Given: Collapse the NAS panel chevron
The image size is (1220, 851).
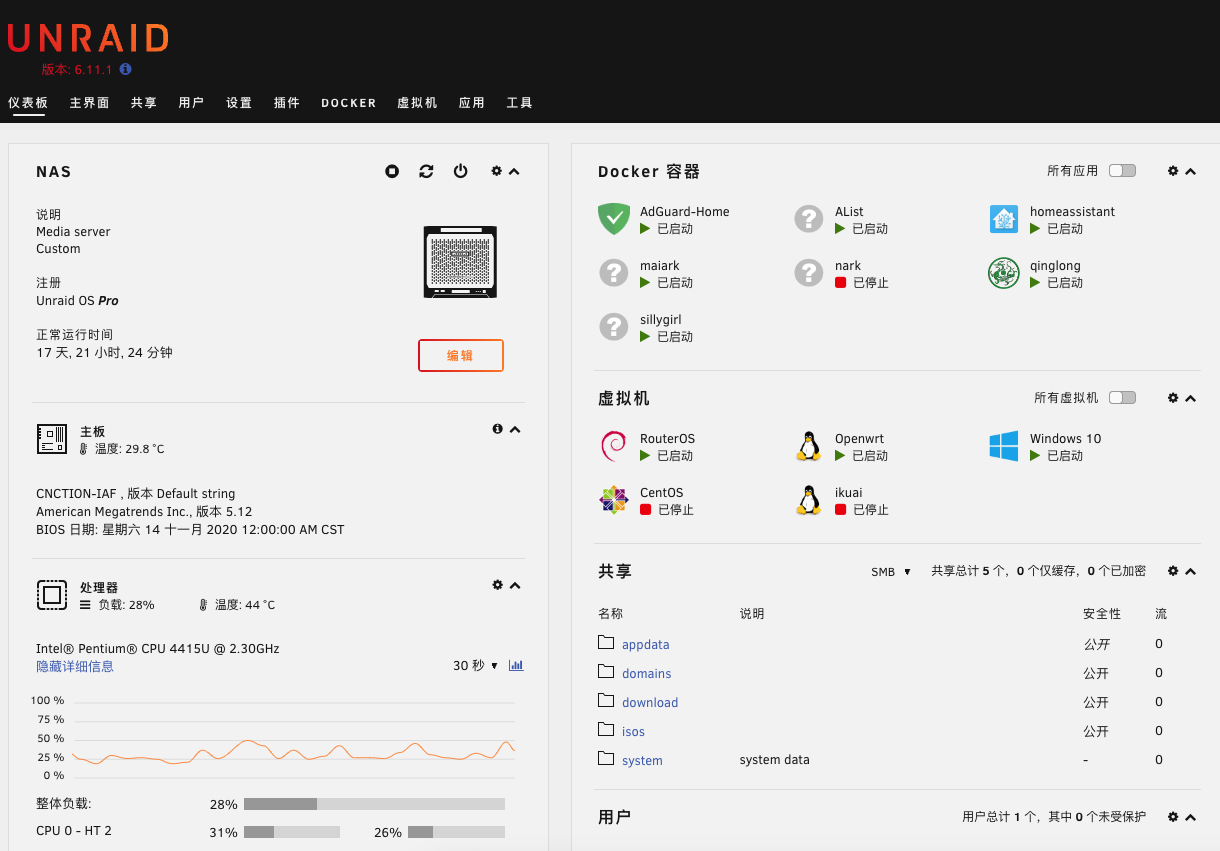Looking at the screenshot, I should click(514, 172).
